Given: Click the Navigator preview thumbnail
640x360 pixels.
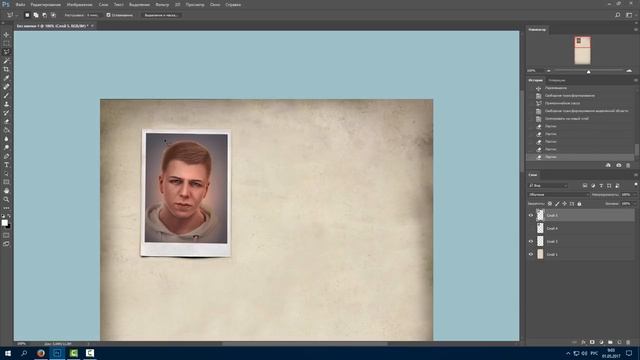Looking at the screenshot, I should point(582,50).
